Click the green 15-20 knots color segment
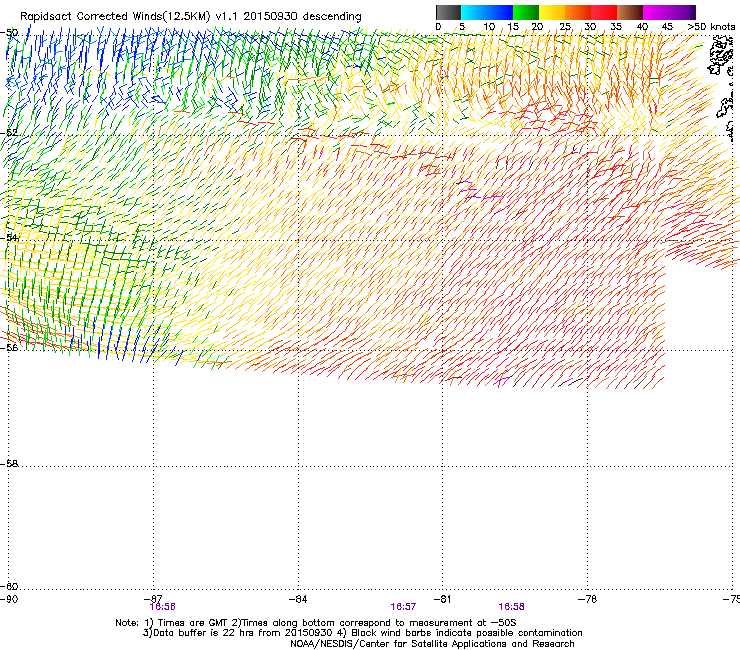740x650 pixels. [526, 12]
